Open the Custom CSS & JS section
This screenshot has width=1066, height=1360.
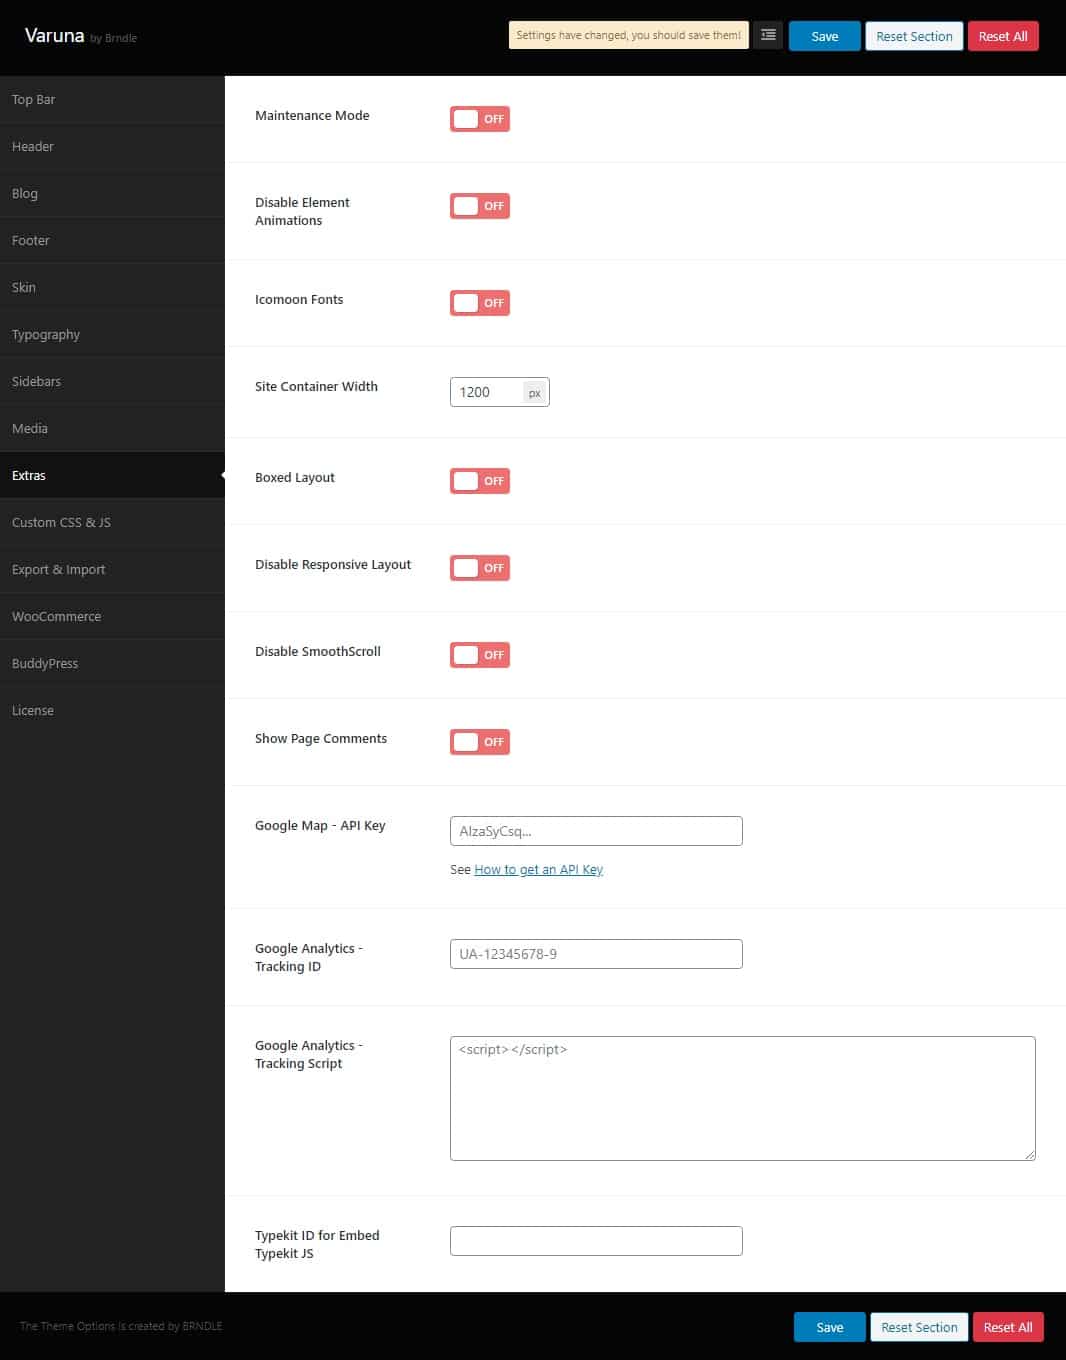[112, 523]
